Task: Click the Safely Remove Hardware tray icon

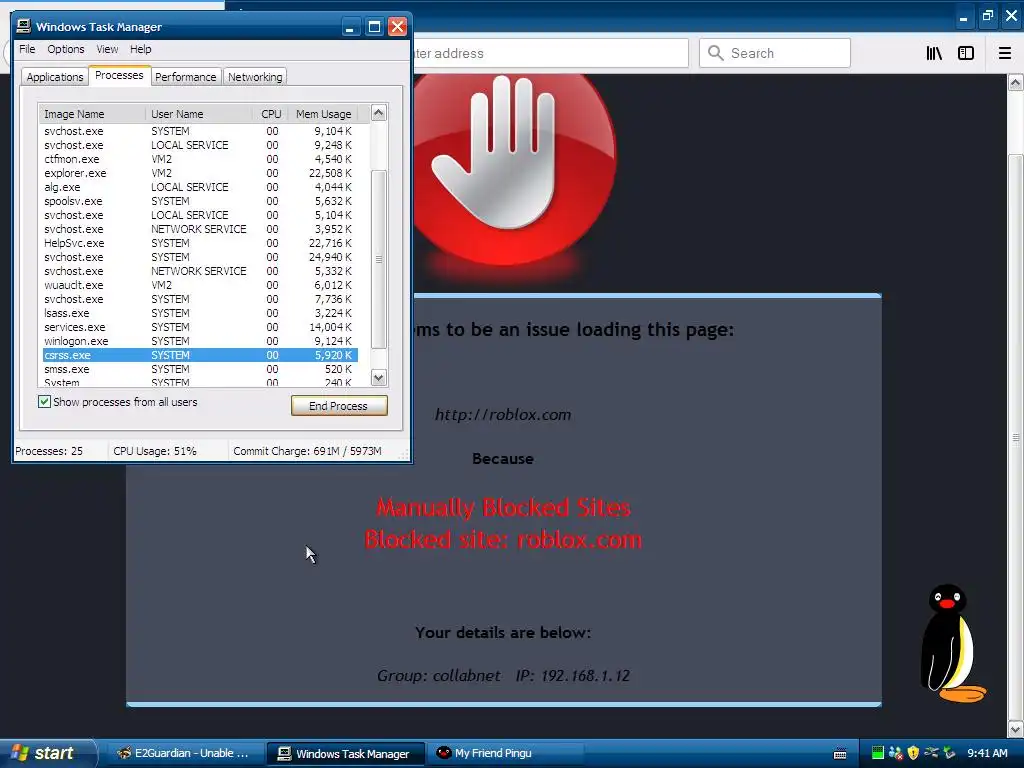Action: pyautogui.click(x=949, y=753)
